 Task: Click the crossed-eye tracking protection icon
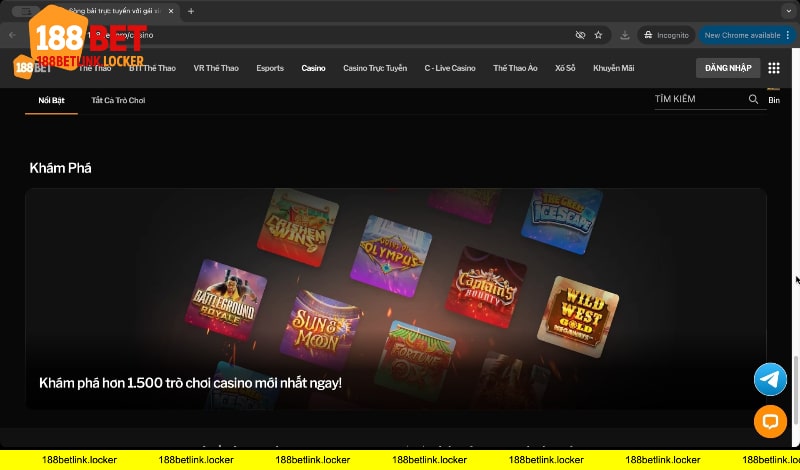580,35
